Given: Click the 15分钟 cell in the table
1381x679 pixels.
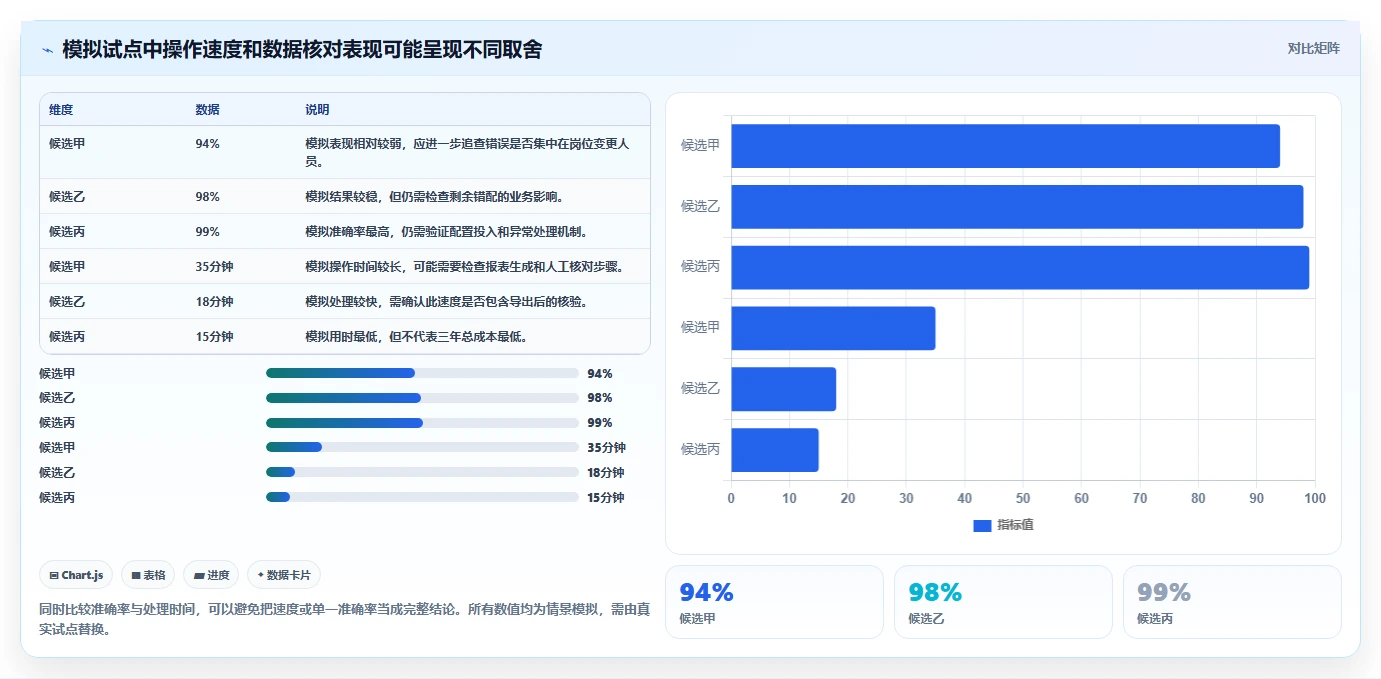Looking at the screenshot, I should click(214, 337).
